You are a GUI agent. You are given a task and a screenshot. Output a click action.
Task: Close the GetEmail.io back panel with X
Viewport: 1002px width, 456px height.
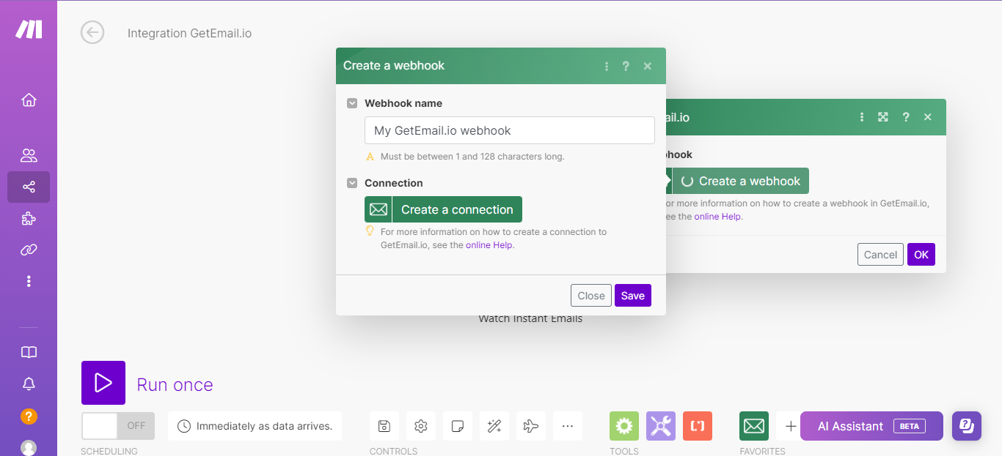pos(928,117)
